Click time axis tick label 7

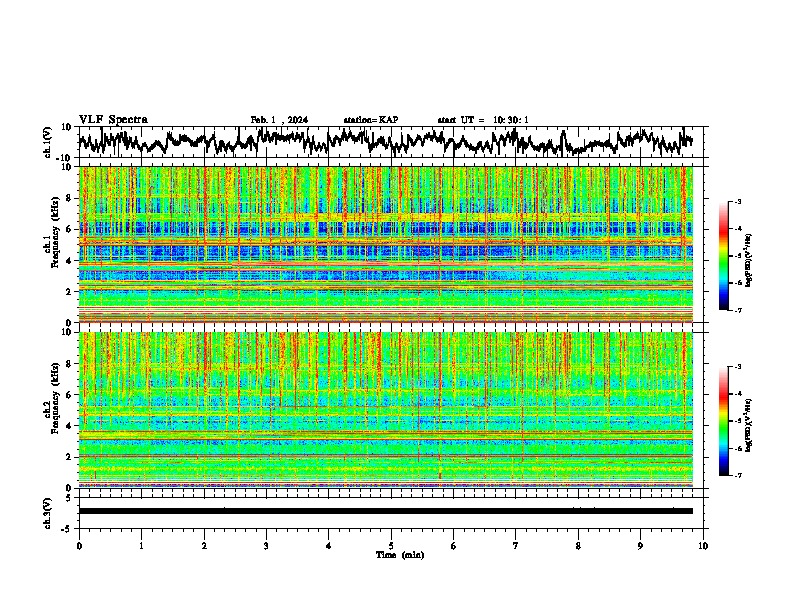click(516, 546)
